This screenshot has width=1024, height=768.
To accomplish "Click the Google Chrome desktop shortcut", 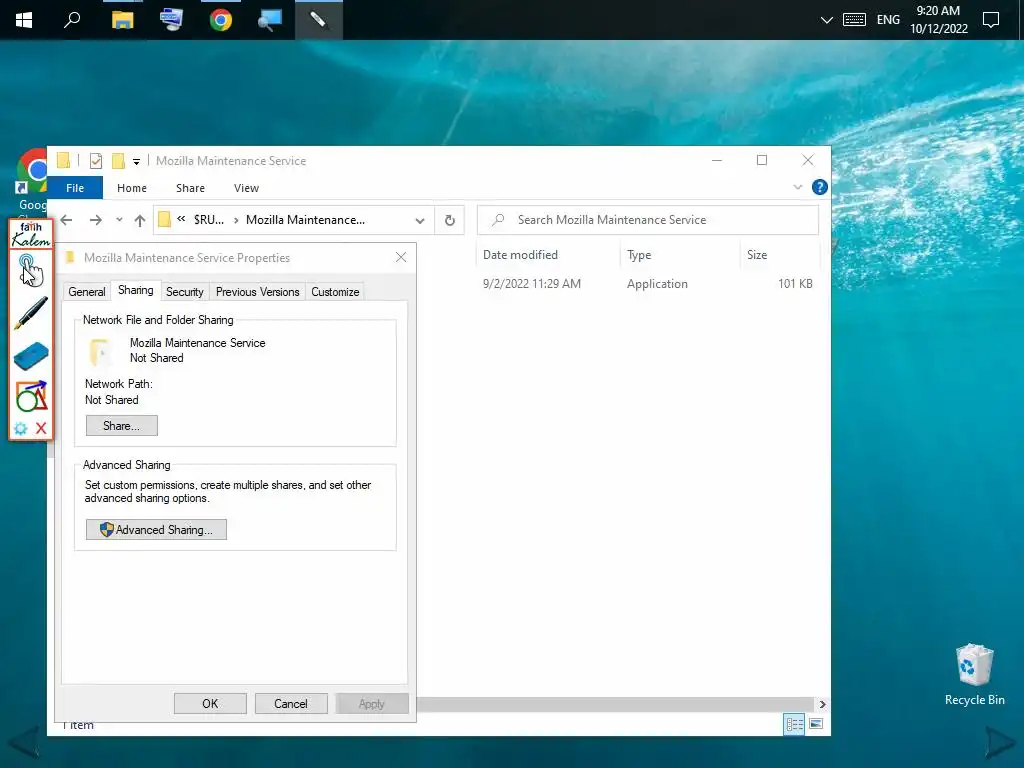I will [x=31, y=180].
